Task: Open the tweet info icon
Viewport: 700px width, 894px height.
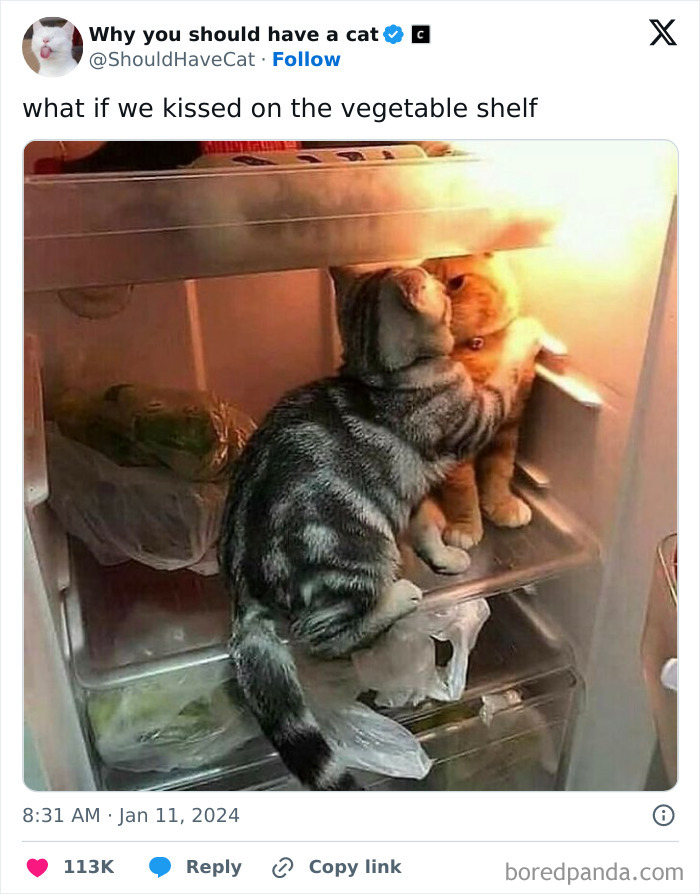Action: 664,815
